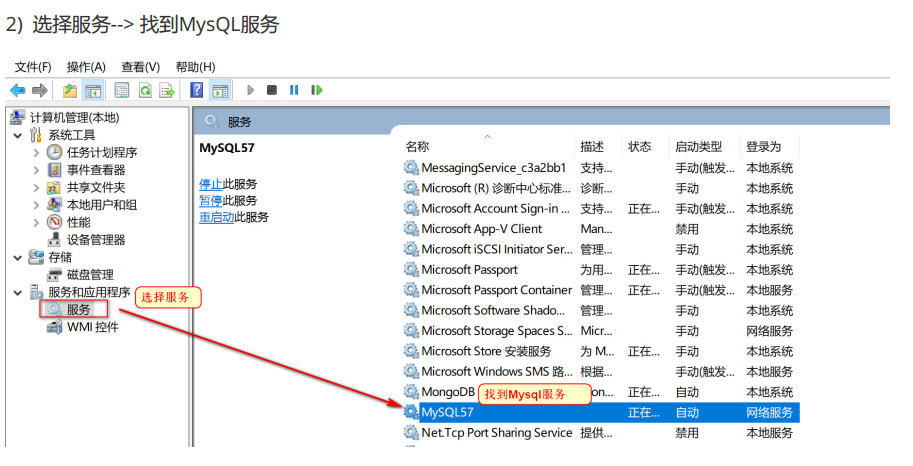The image size is (913, 466).
Task: Open the Properties toolbar icon
Action: click(122, 90)
